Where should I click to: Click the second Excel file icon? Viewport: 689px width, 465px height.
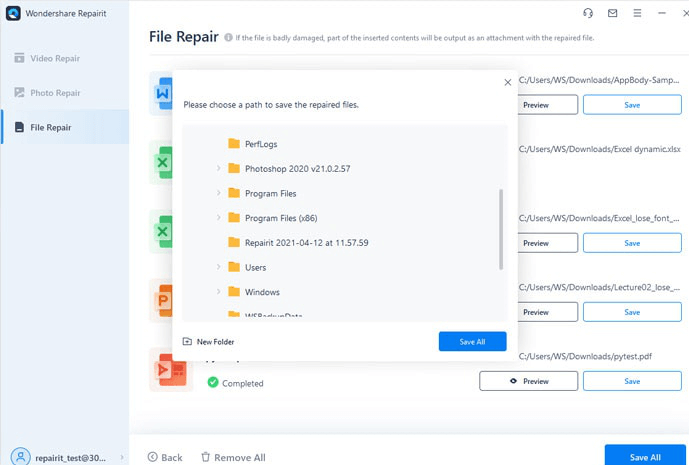coord(161,232)
